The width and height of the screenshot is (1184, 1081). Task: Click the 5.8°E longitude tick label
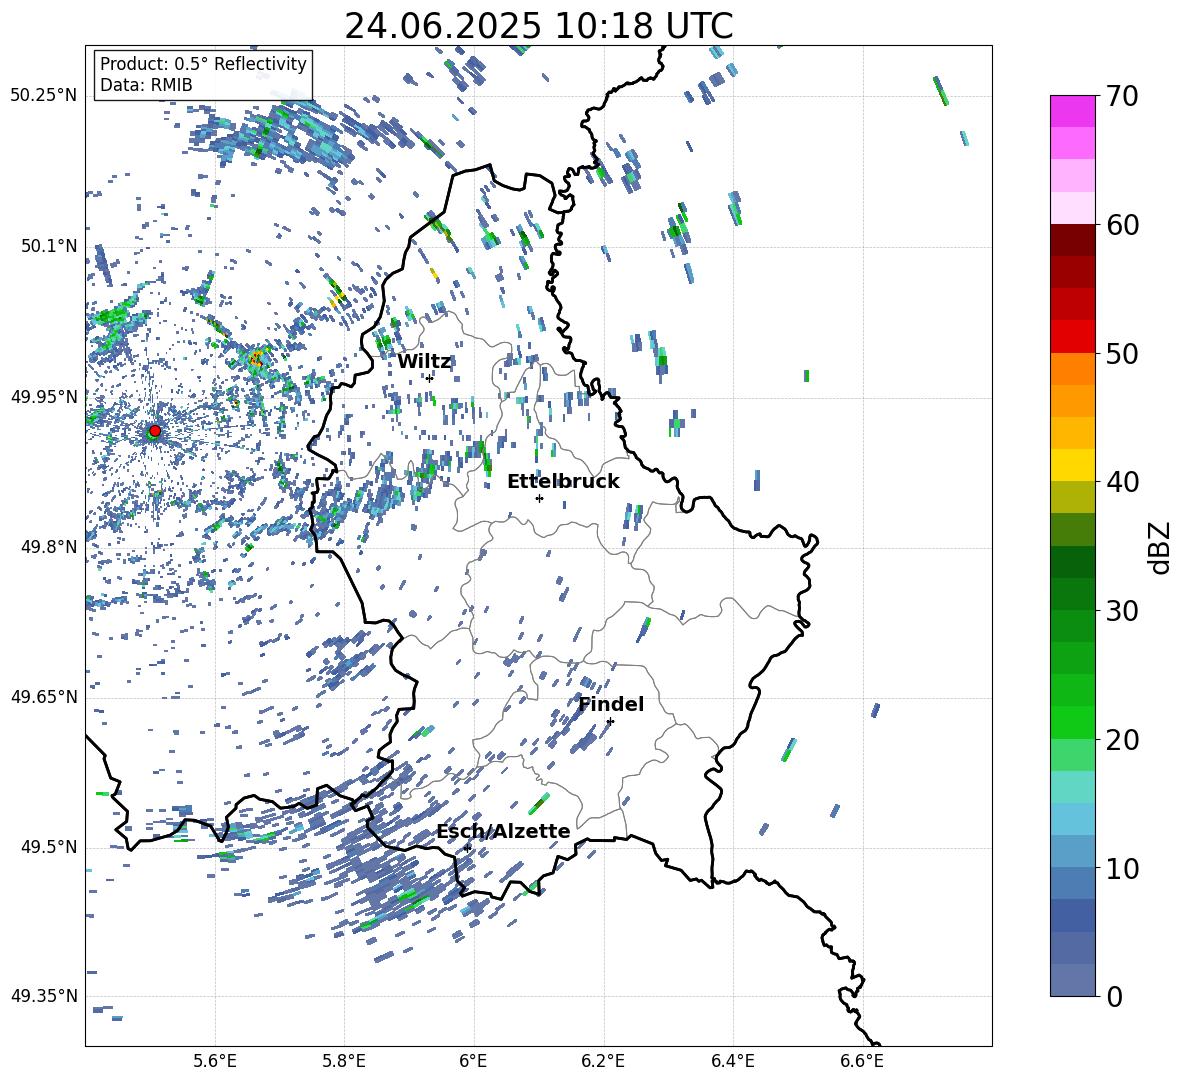tap(344, 1062)
